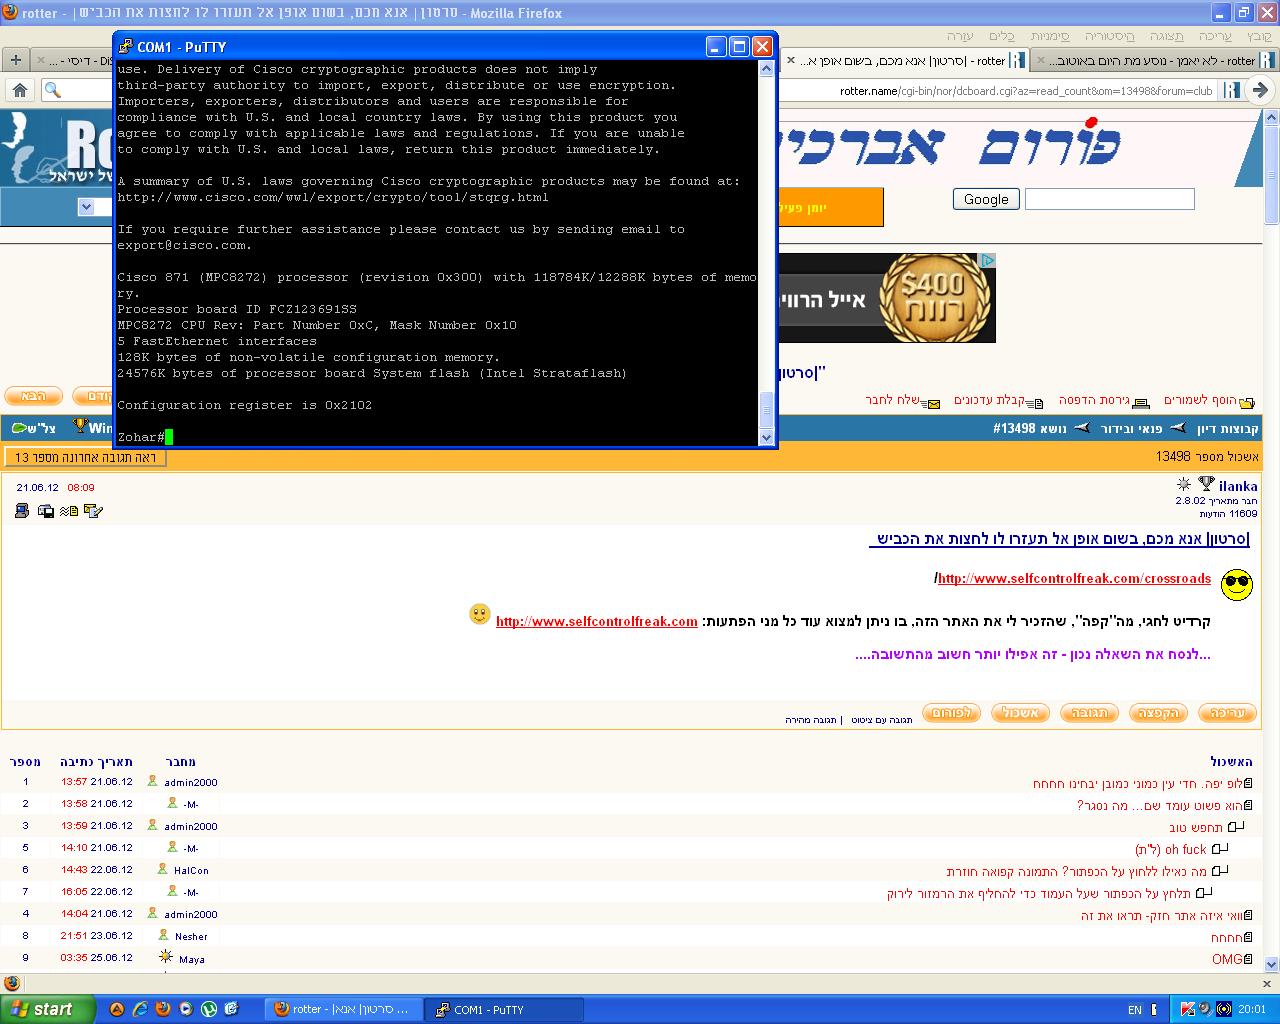Launch Internet Explorer from quick launch
This screenshot has height=1024, width=1280.
(140, 1009)
